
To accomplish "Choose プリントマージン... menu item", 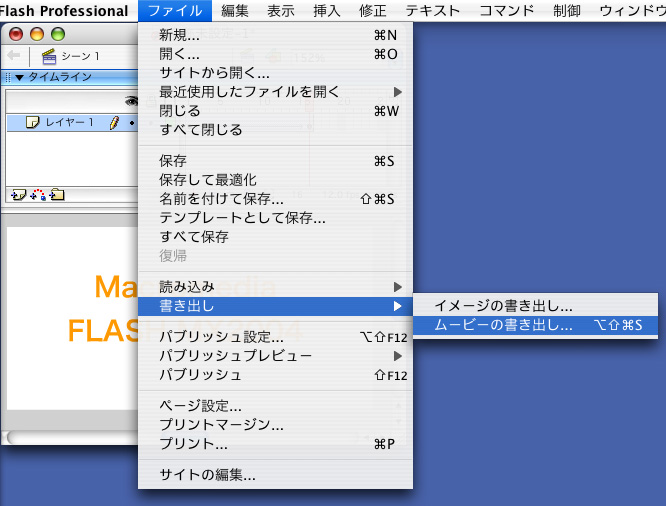I will 275,425.
